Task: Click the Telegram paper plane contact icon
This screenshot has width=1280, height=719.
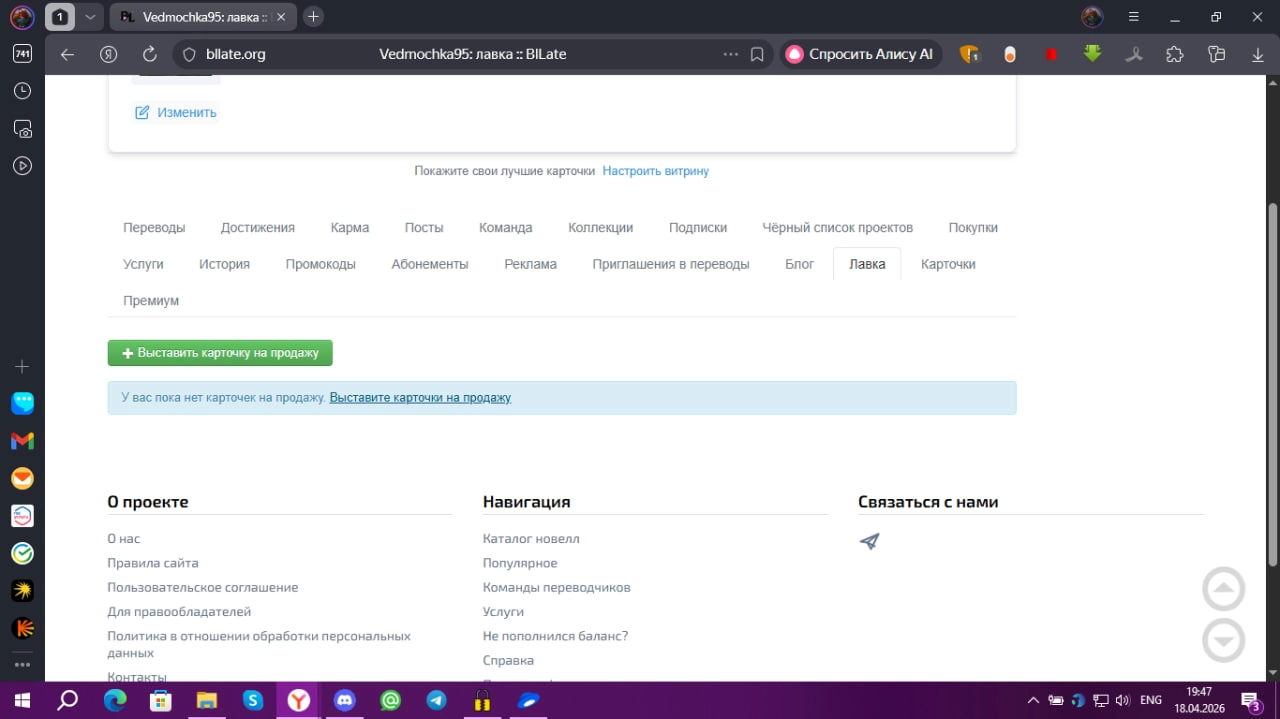Action: coord(869,541)
